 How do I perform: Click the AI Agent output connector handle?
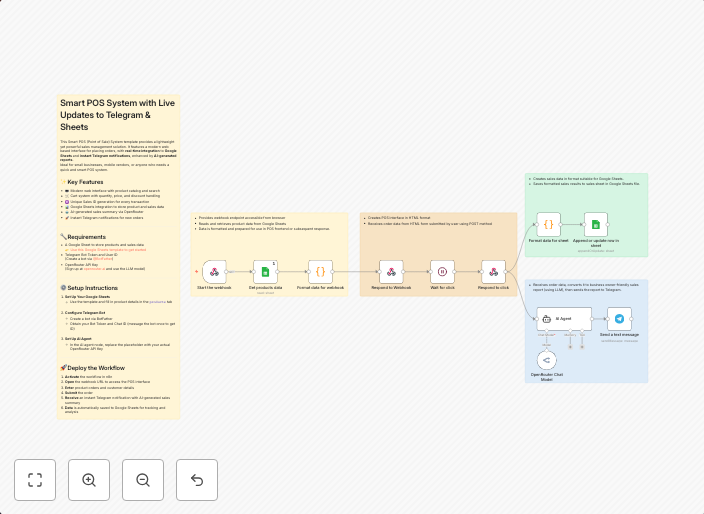[592, 319]
